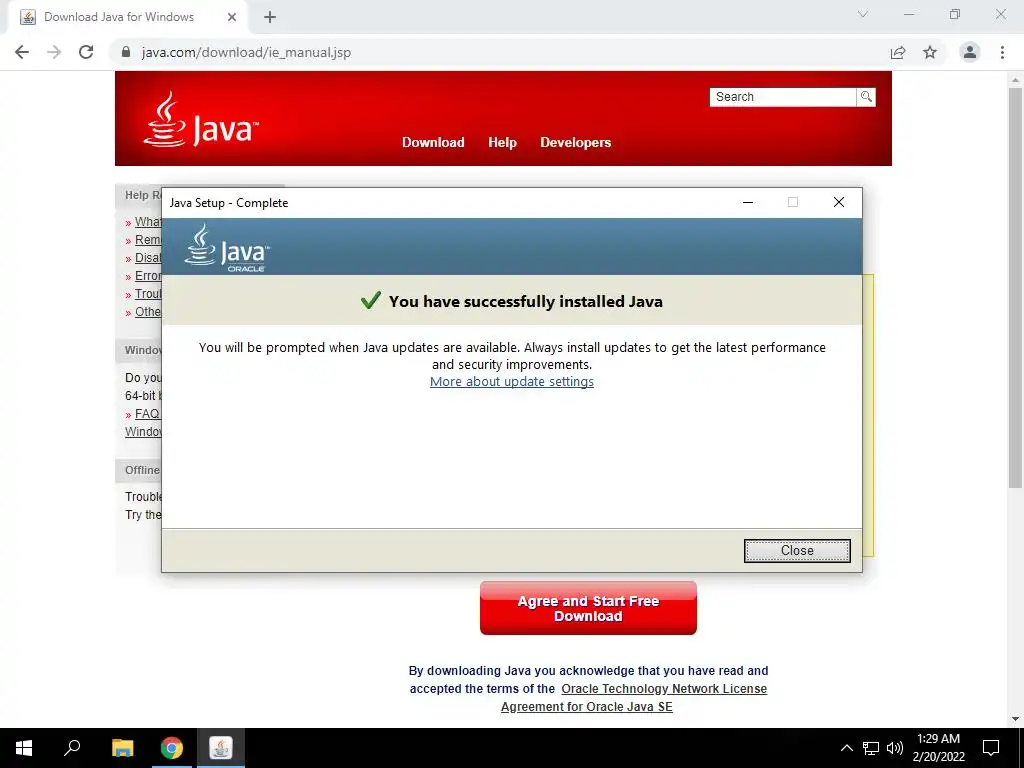Click the Java Oracle logo in setup dialog
Image resolution: width=1024 pixels, height=768 pixels.
coord(227,248)
